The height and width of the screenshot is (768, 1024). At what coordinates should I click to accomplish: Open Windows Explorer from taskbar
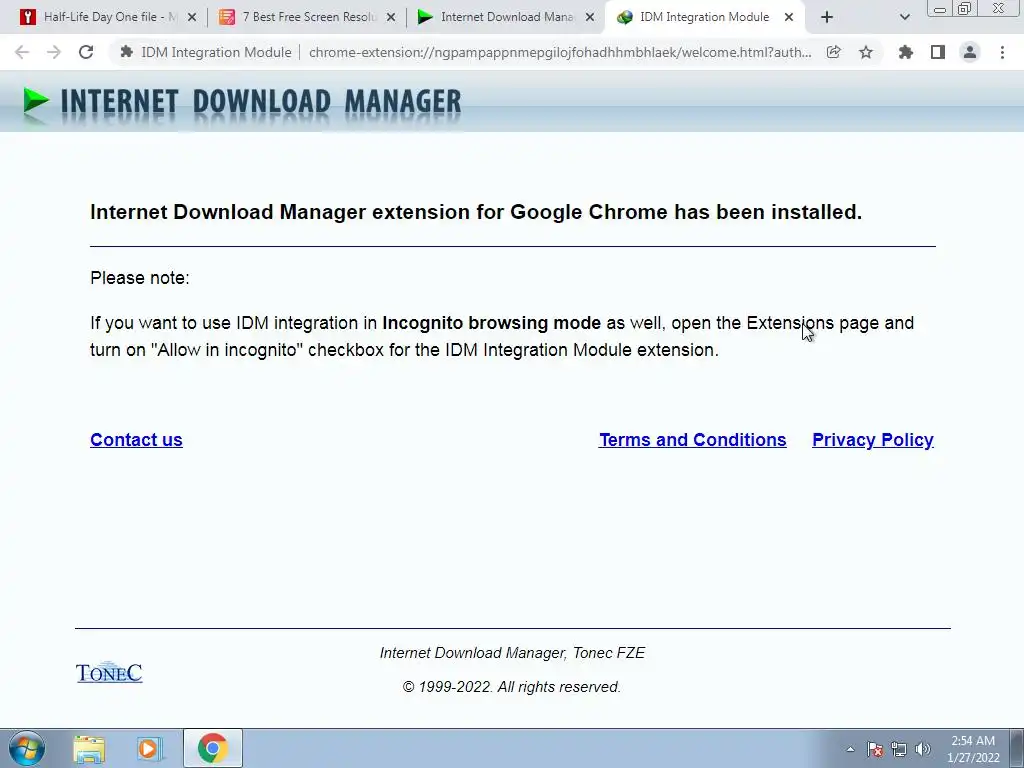[89, 748]
